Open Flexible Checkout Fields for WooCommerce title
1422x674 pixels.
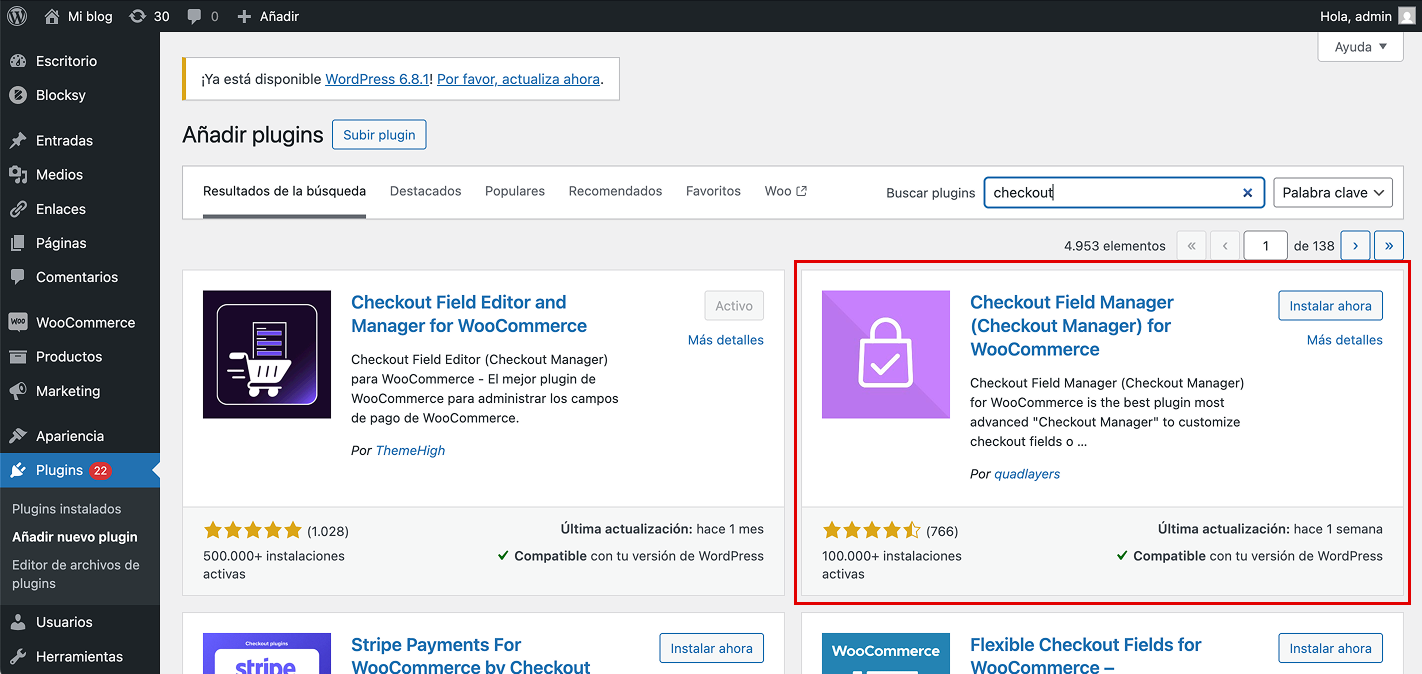click(1086, 656)
